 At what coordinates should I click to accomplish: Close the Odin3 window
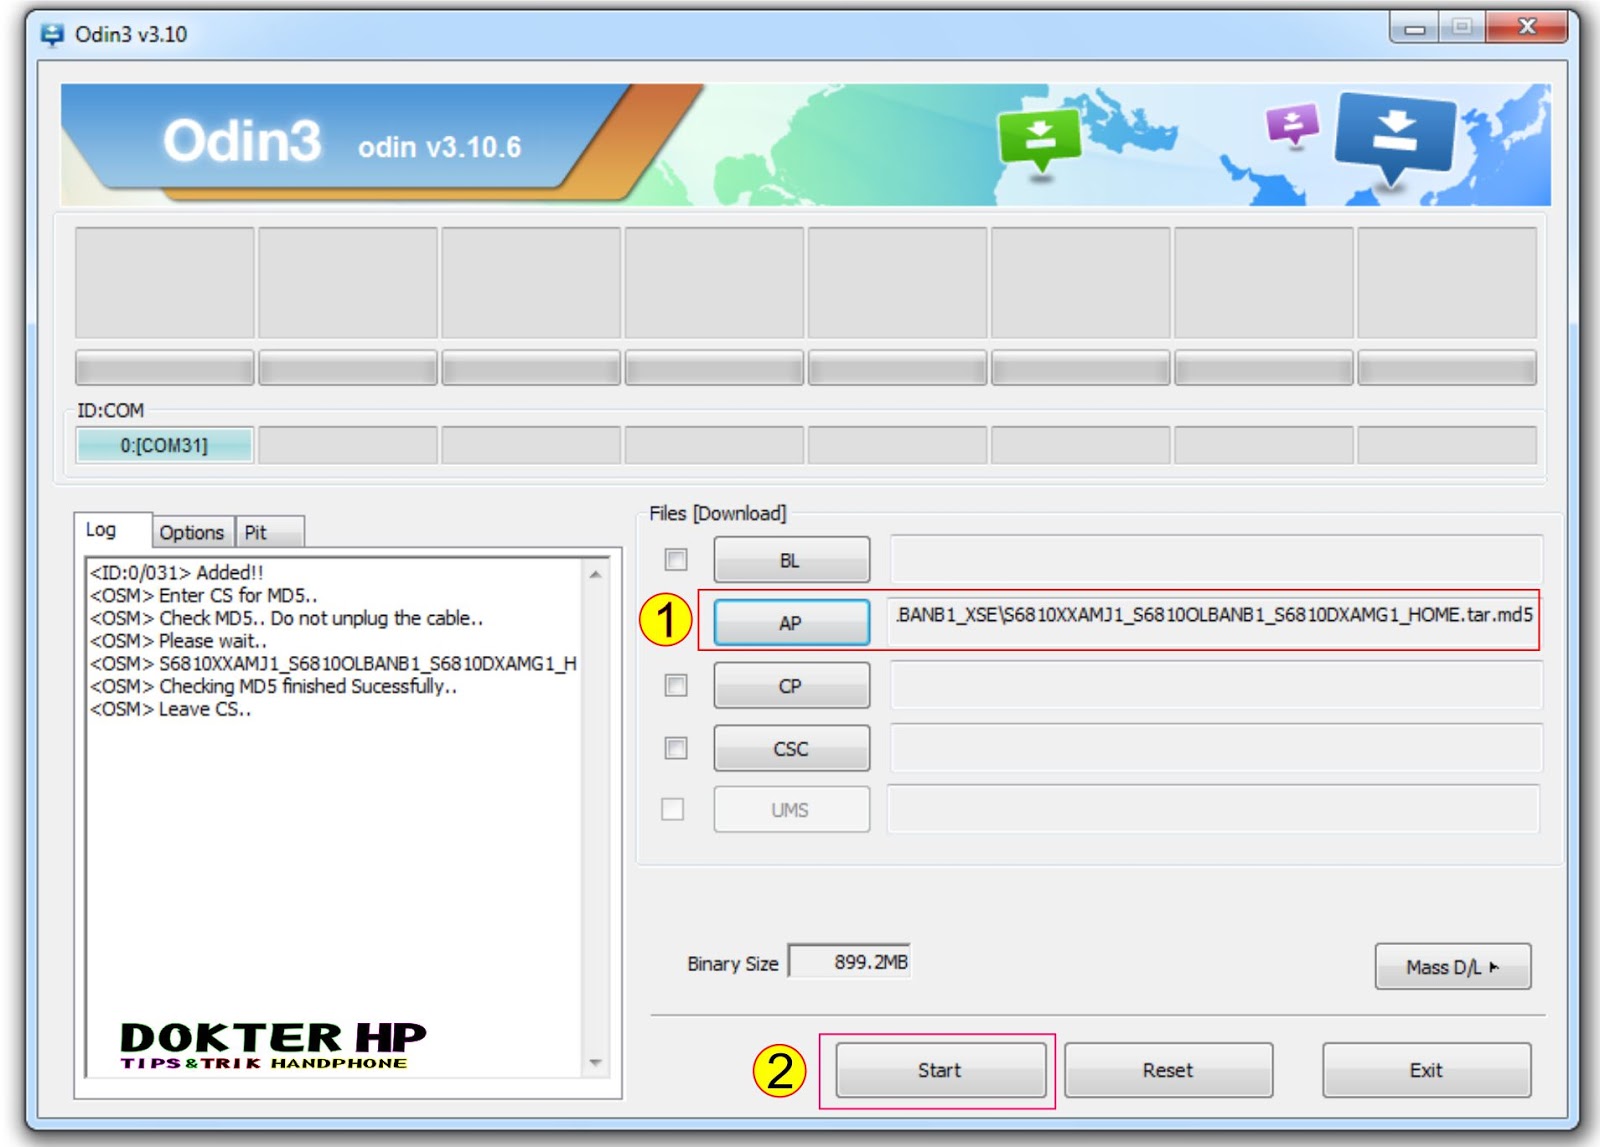[x=1527, y=28]
